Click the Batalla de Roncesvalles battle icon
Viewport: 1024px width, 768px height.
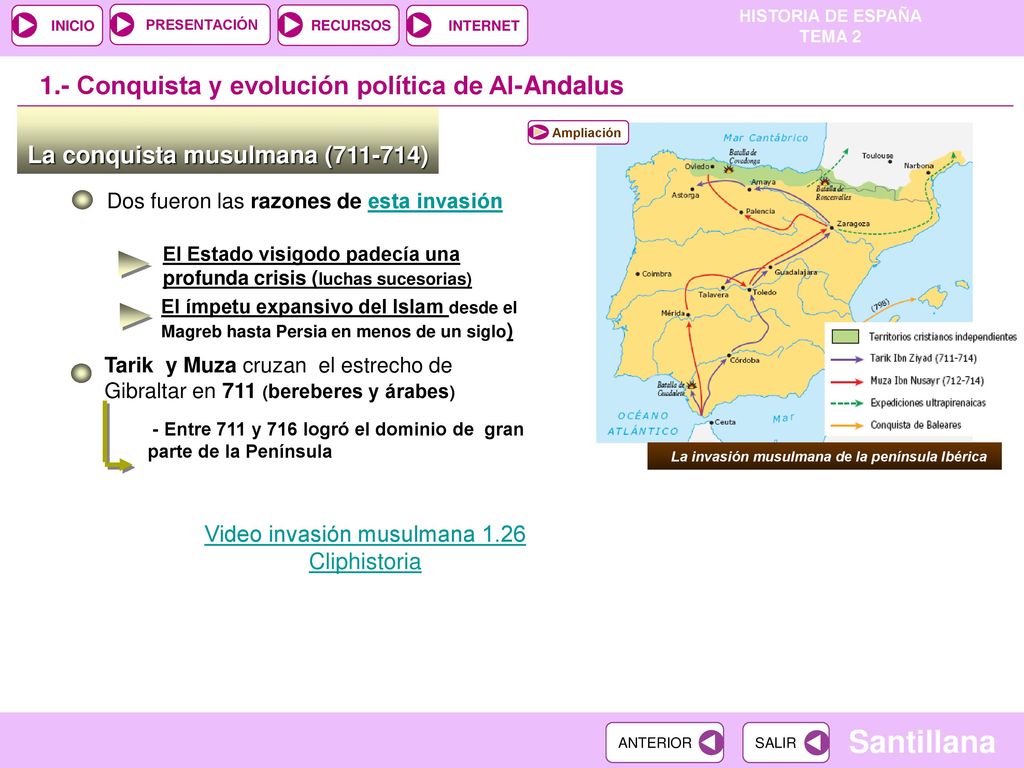(x=824, y=180)
